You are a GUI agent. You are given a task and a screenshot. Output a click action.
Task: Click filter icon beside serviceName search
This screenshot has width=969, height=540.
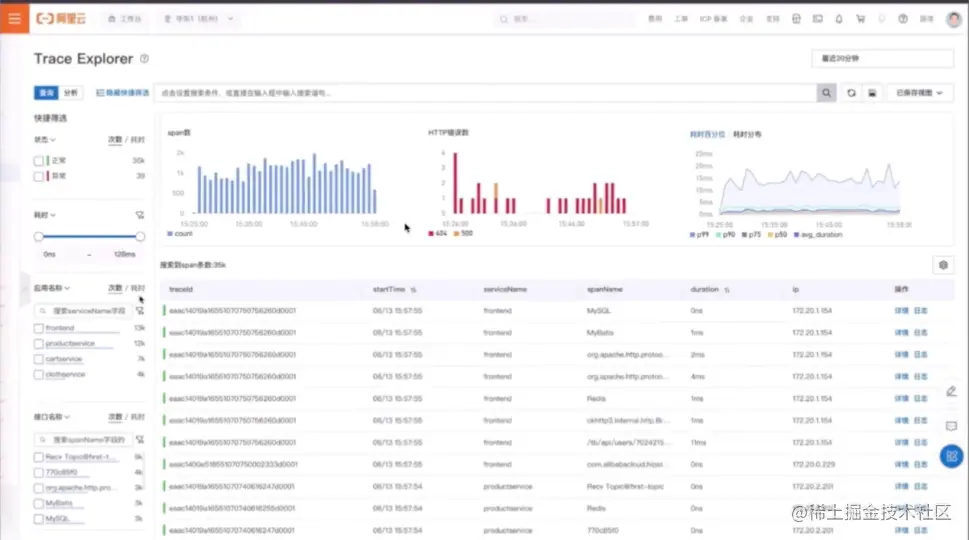click(140, 311)
